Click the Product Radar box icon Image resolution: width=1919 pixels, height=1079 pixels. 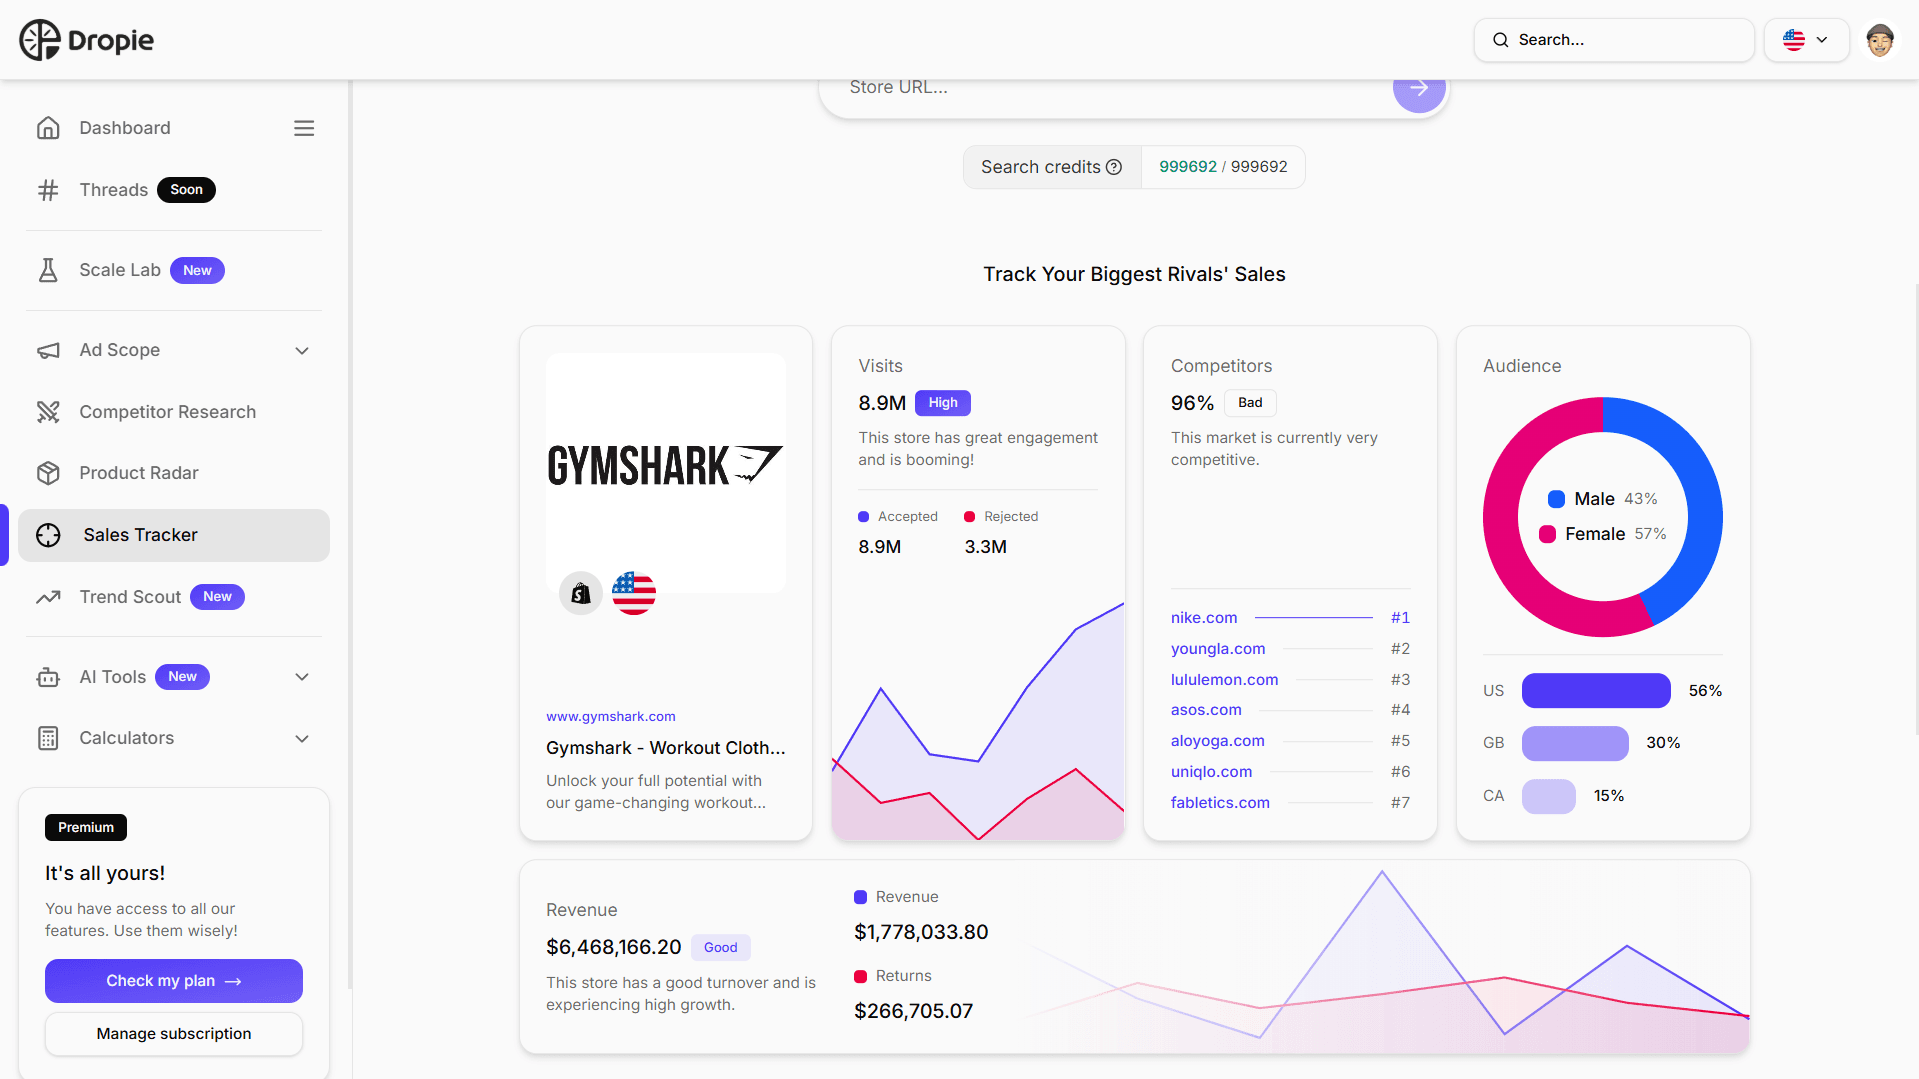pyautogui.click(x=48, y=473)
